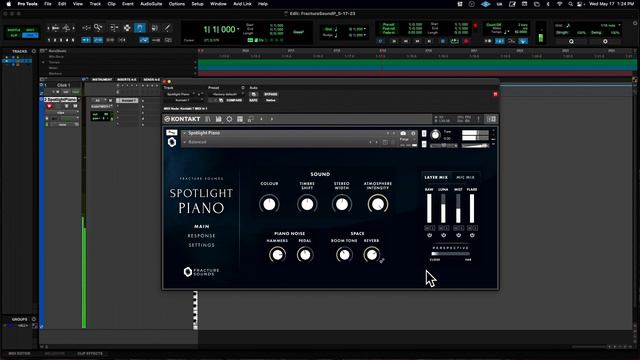This screenshot has height=360, width=640.
Task: Switch to LAYER MIX tab
Action: pyautogui.click(x=436, y=178)
